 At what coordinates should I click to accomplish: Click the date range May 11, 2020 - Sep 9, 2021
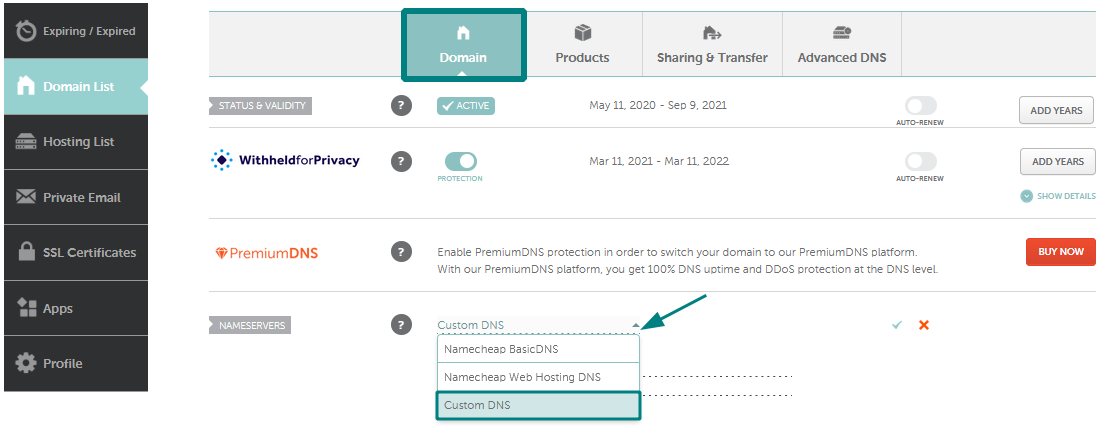click(x=658, y=105)
